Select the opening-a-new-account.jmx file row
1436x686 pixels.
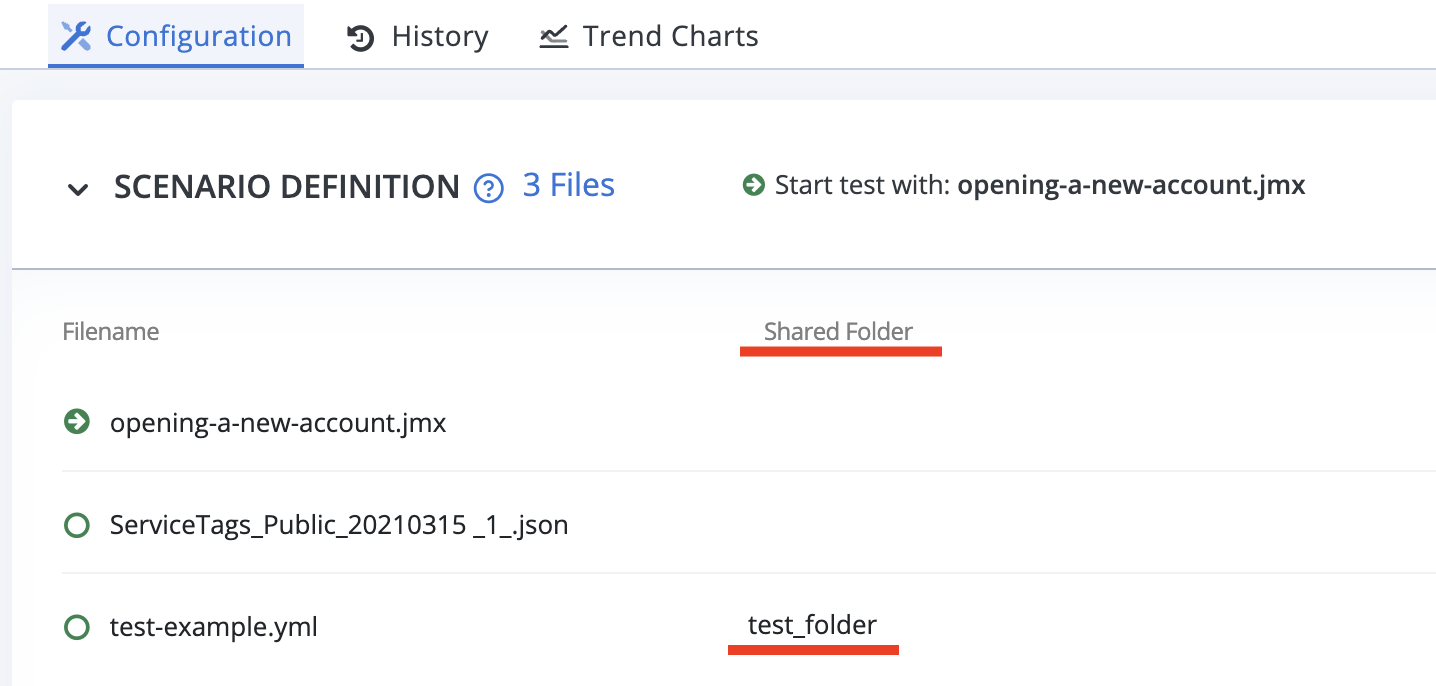(x=749, y=422)
